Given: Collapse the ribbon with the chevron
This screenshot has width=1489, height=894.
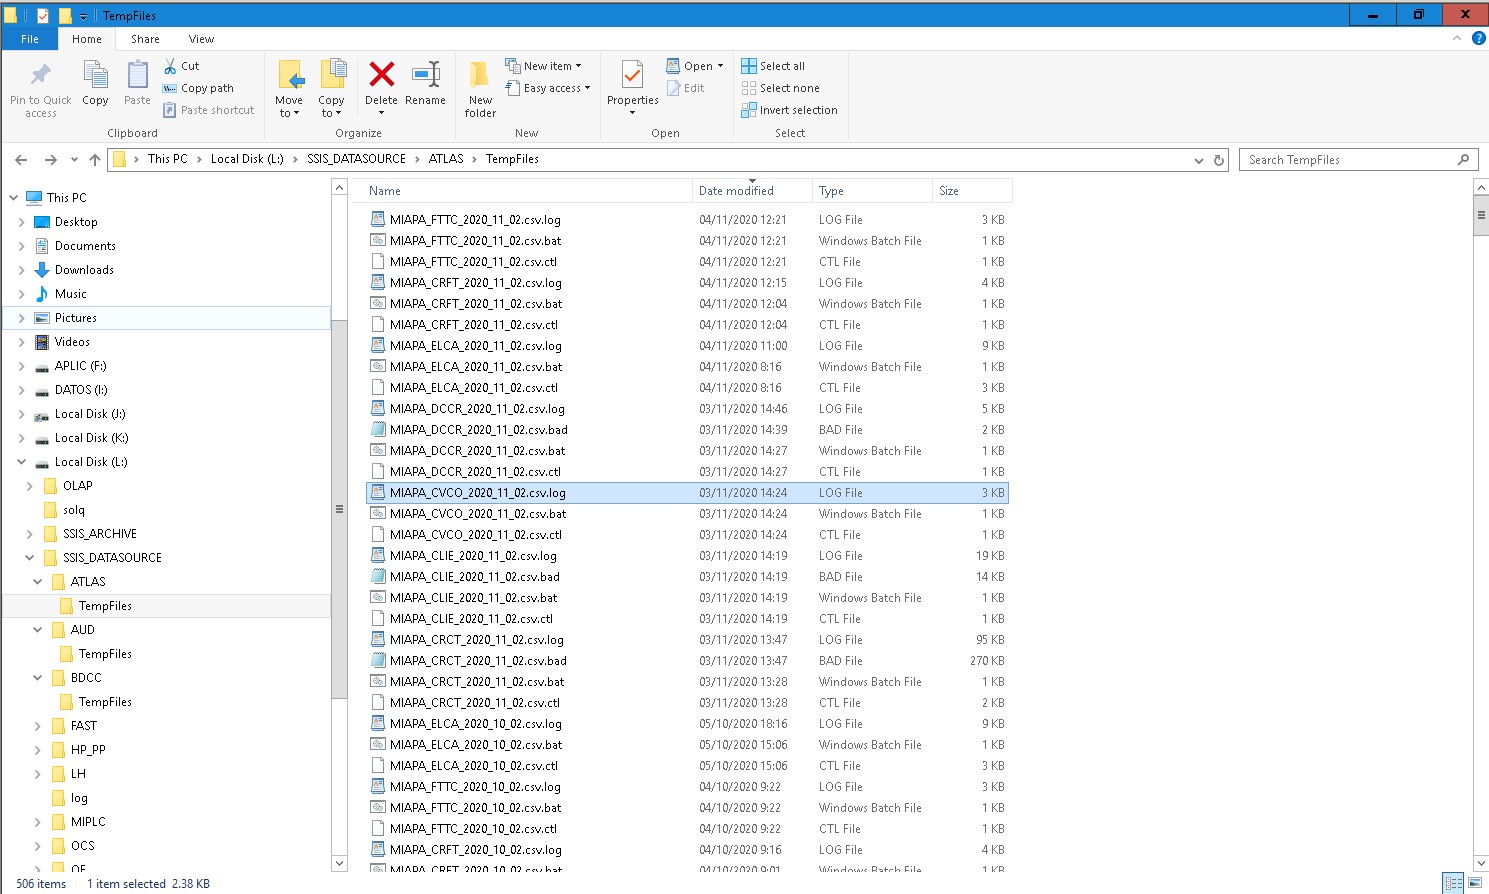Looking at the screenshot, I should pyautogui.click(x=1457, y=39).
